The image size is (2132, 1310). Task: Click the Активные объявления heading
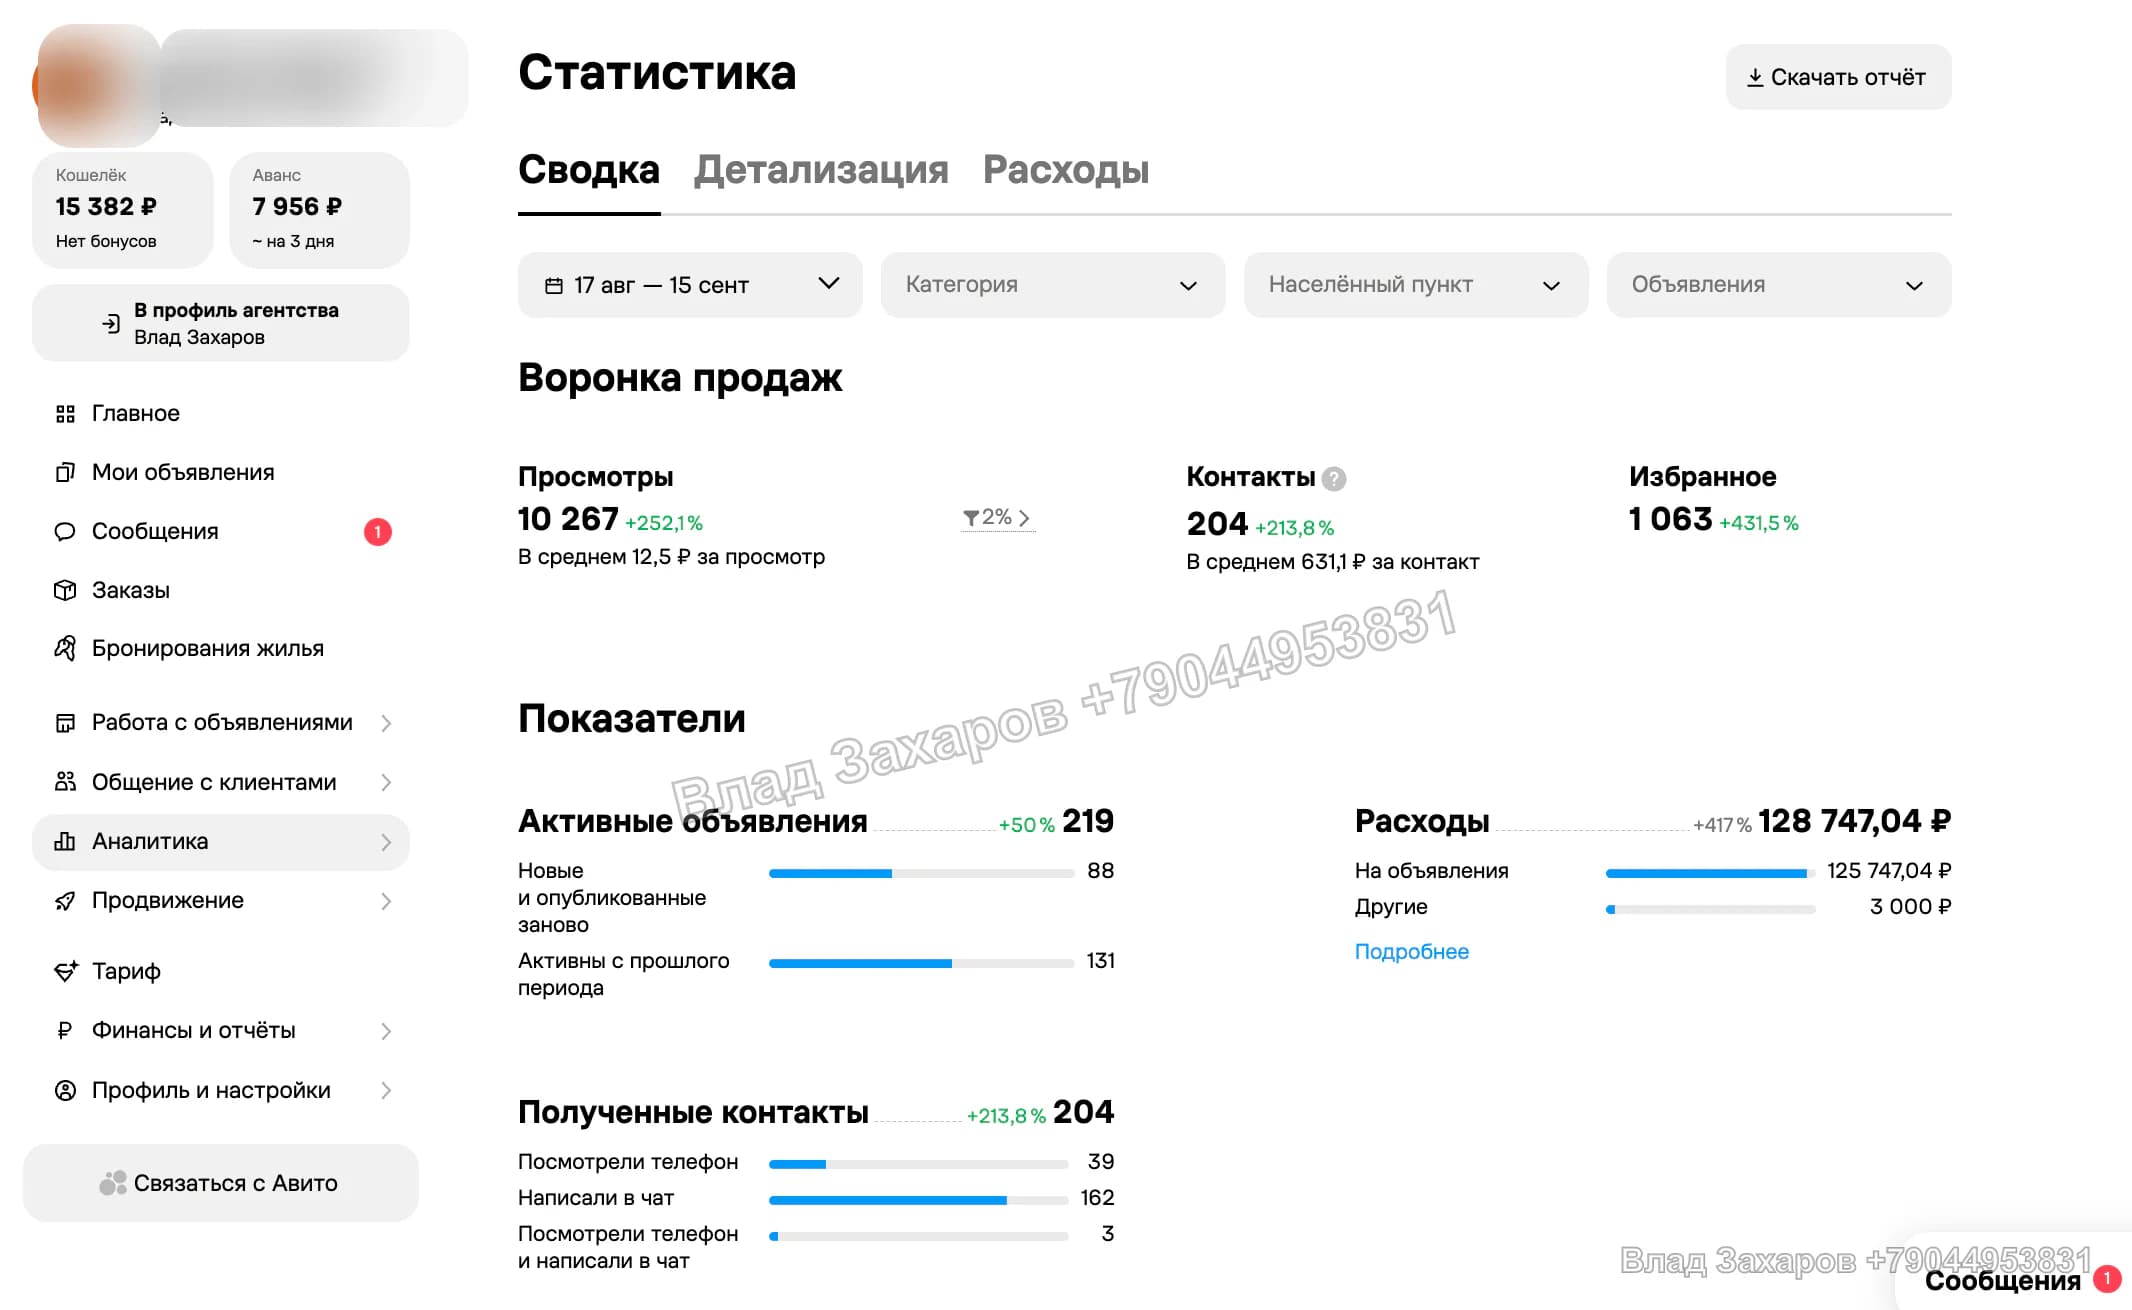[x=692, y=821]
